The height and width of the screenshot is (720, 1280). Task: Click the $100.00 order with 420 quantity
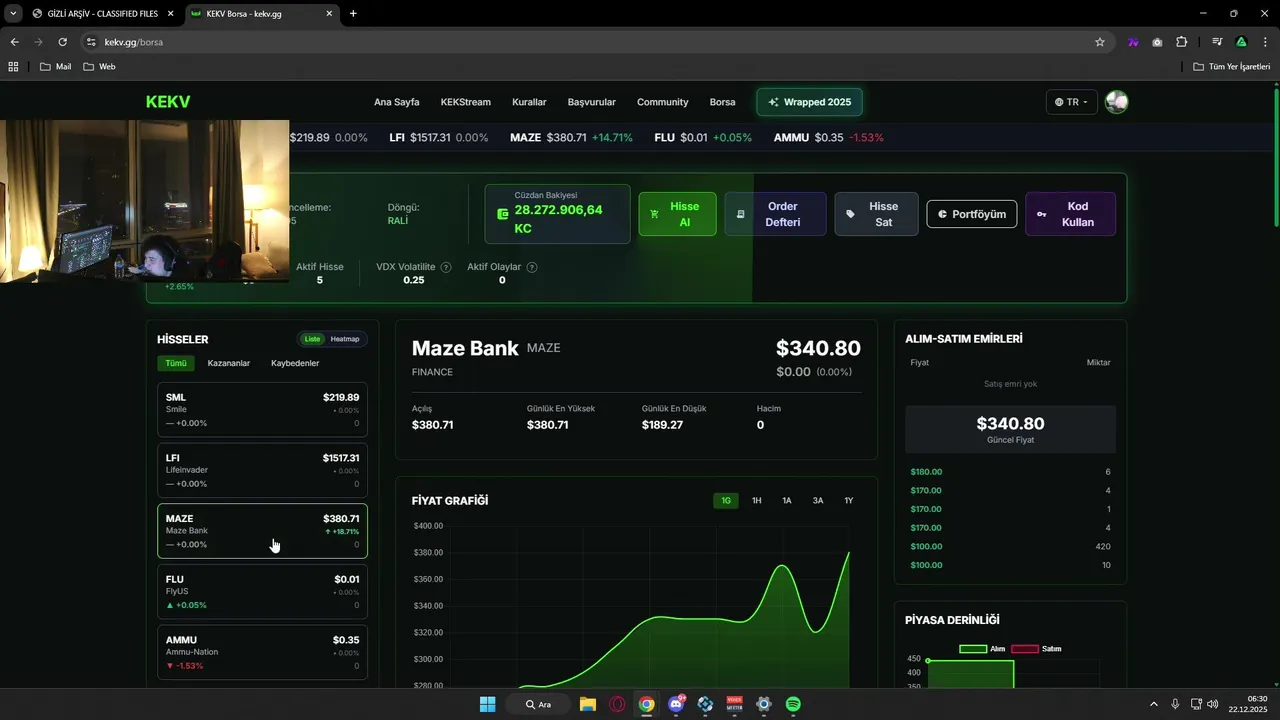(x=1010, y=547)
